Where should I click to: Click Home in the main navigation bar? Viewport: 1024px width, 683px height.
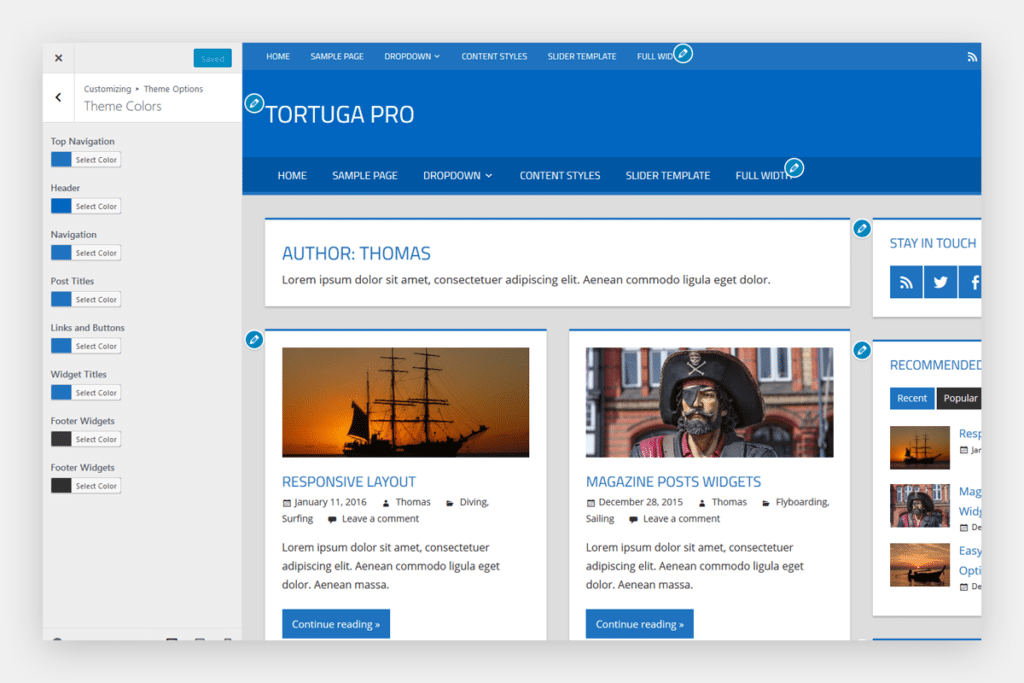click(292, 176)
